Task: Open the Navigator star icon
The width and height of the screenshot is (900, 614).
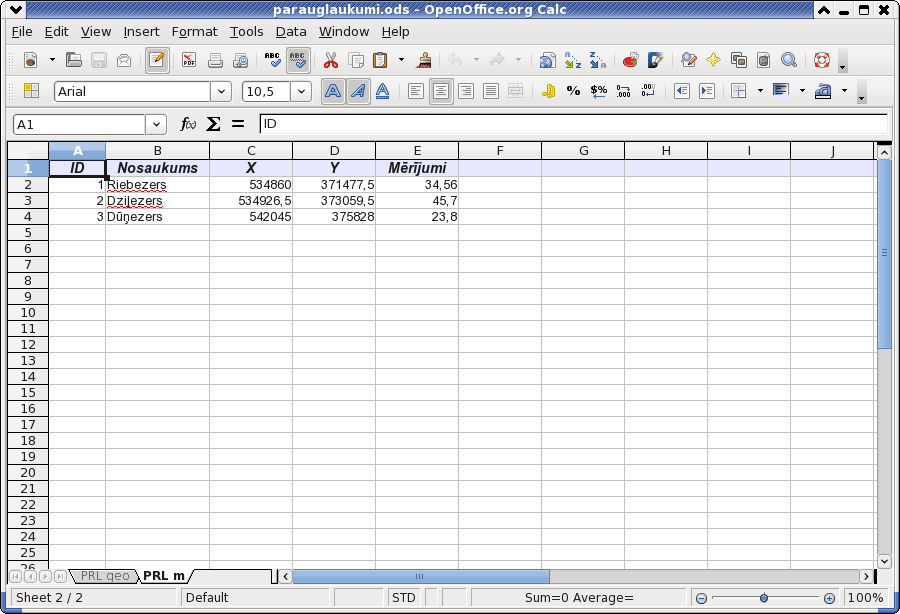Action: (x=713, y=60)
